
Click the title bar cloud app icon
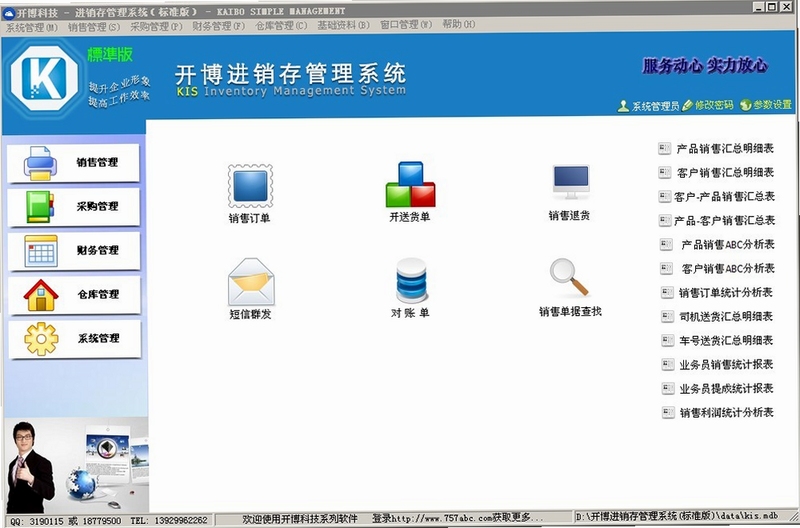(9, 12)
